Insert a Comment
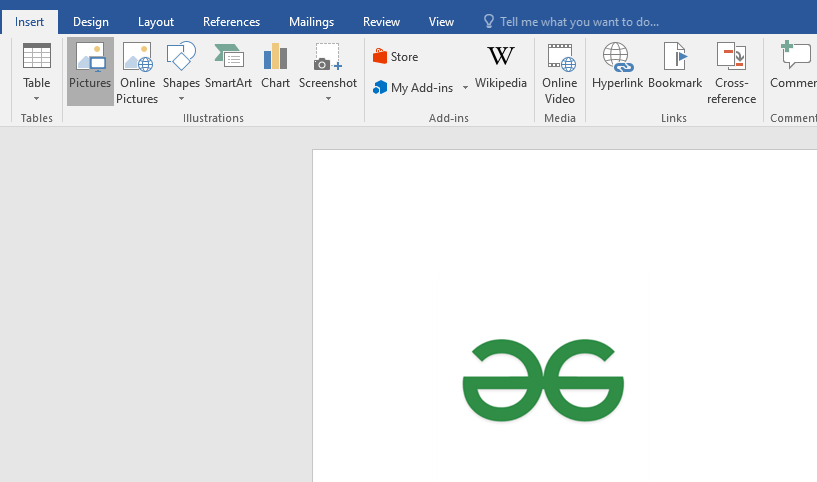This screenshot has width=817, height=482. tap(793, 66)
